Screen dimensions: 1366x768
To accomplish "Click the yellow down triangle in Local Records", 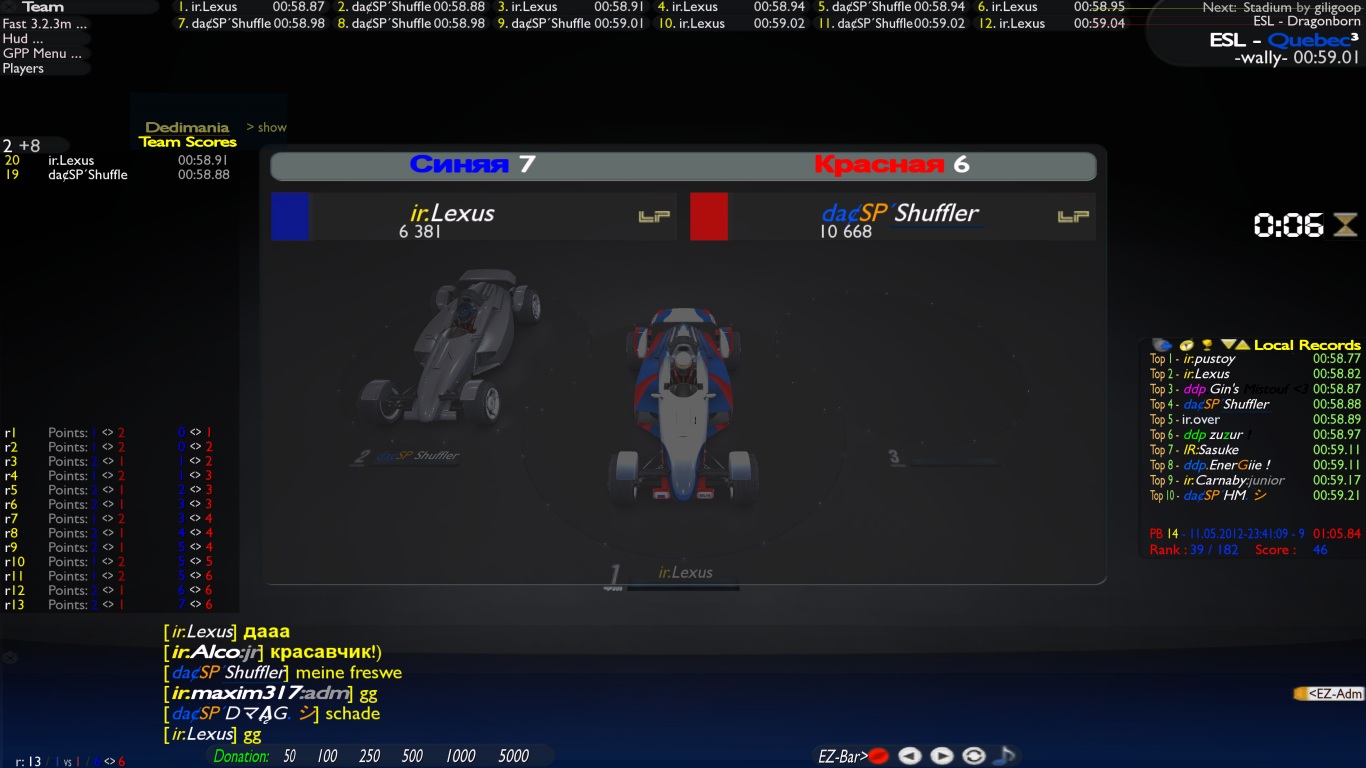I will click(1227, 345).
